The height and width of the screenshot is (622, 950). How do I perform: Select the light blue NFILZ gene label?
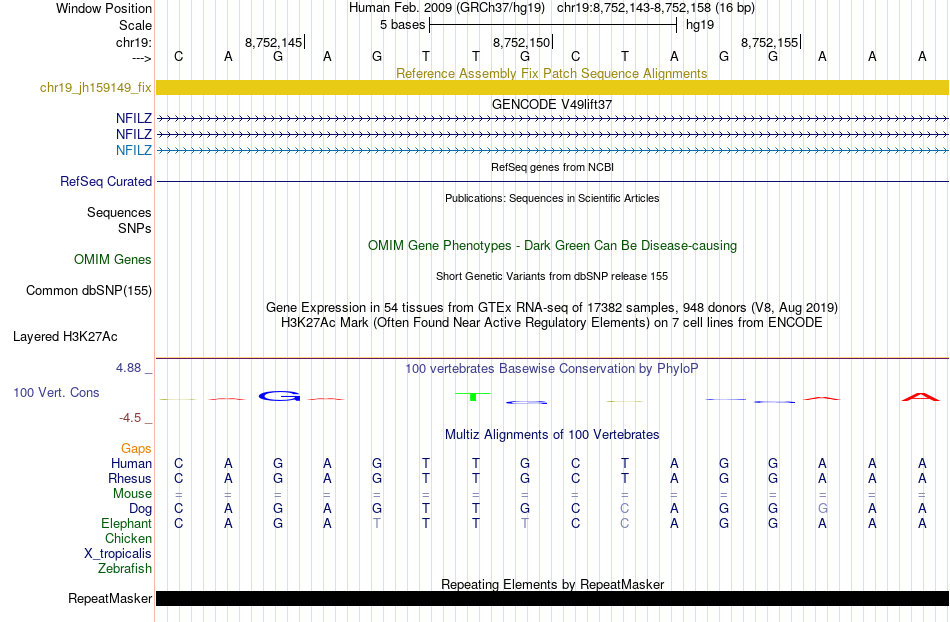[x=134, y=150]
